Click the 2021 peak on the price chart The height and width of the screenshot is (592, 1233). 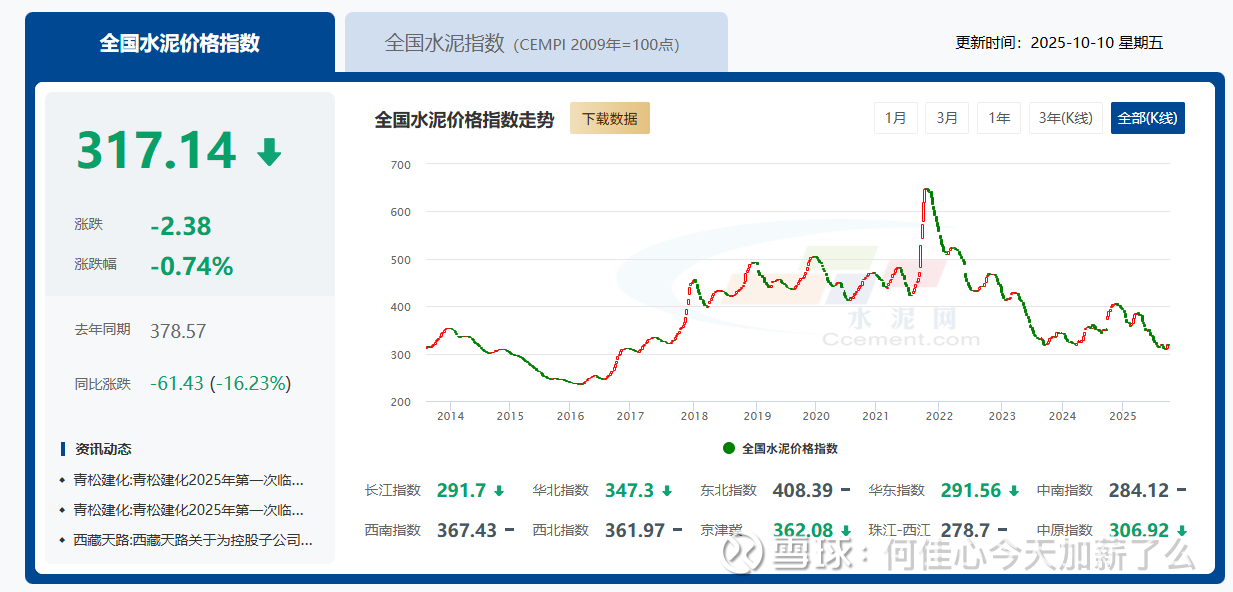coord(927,190)
